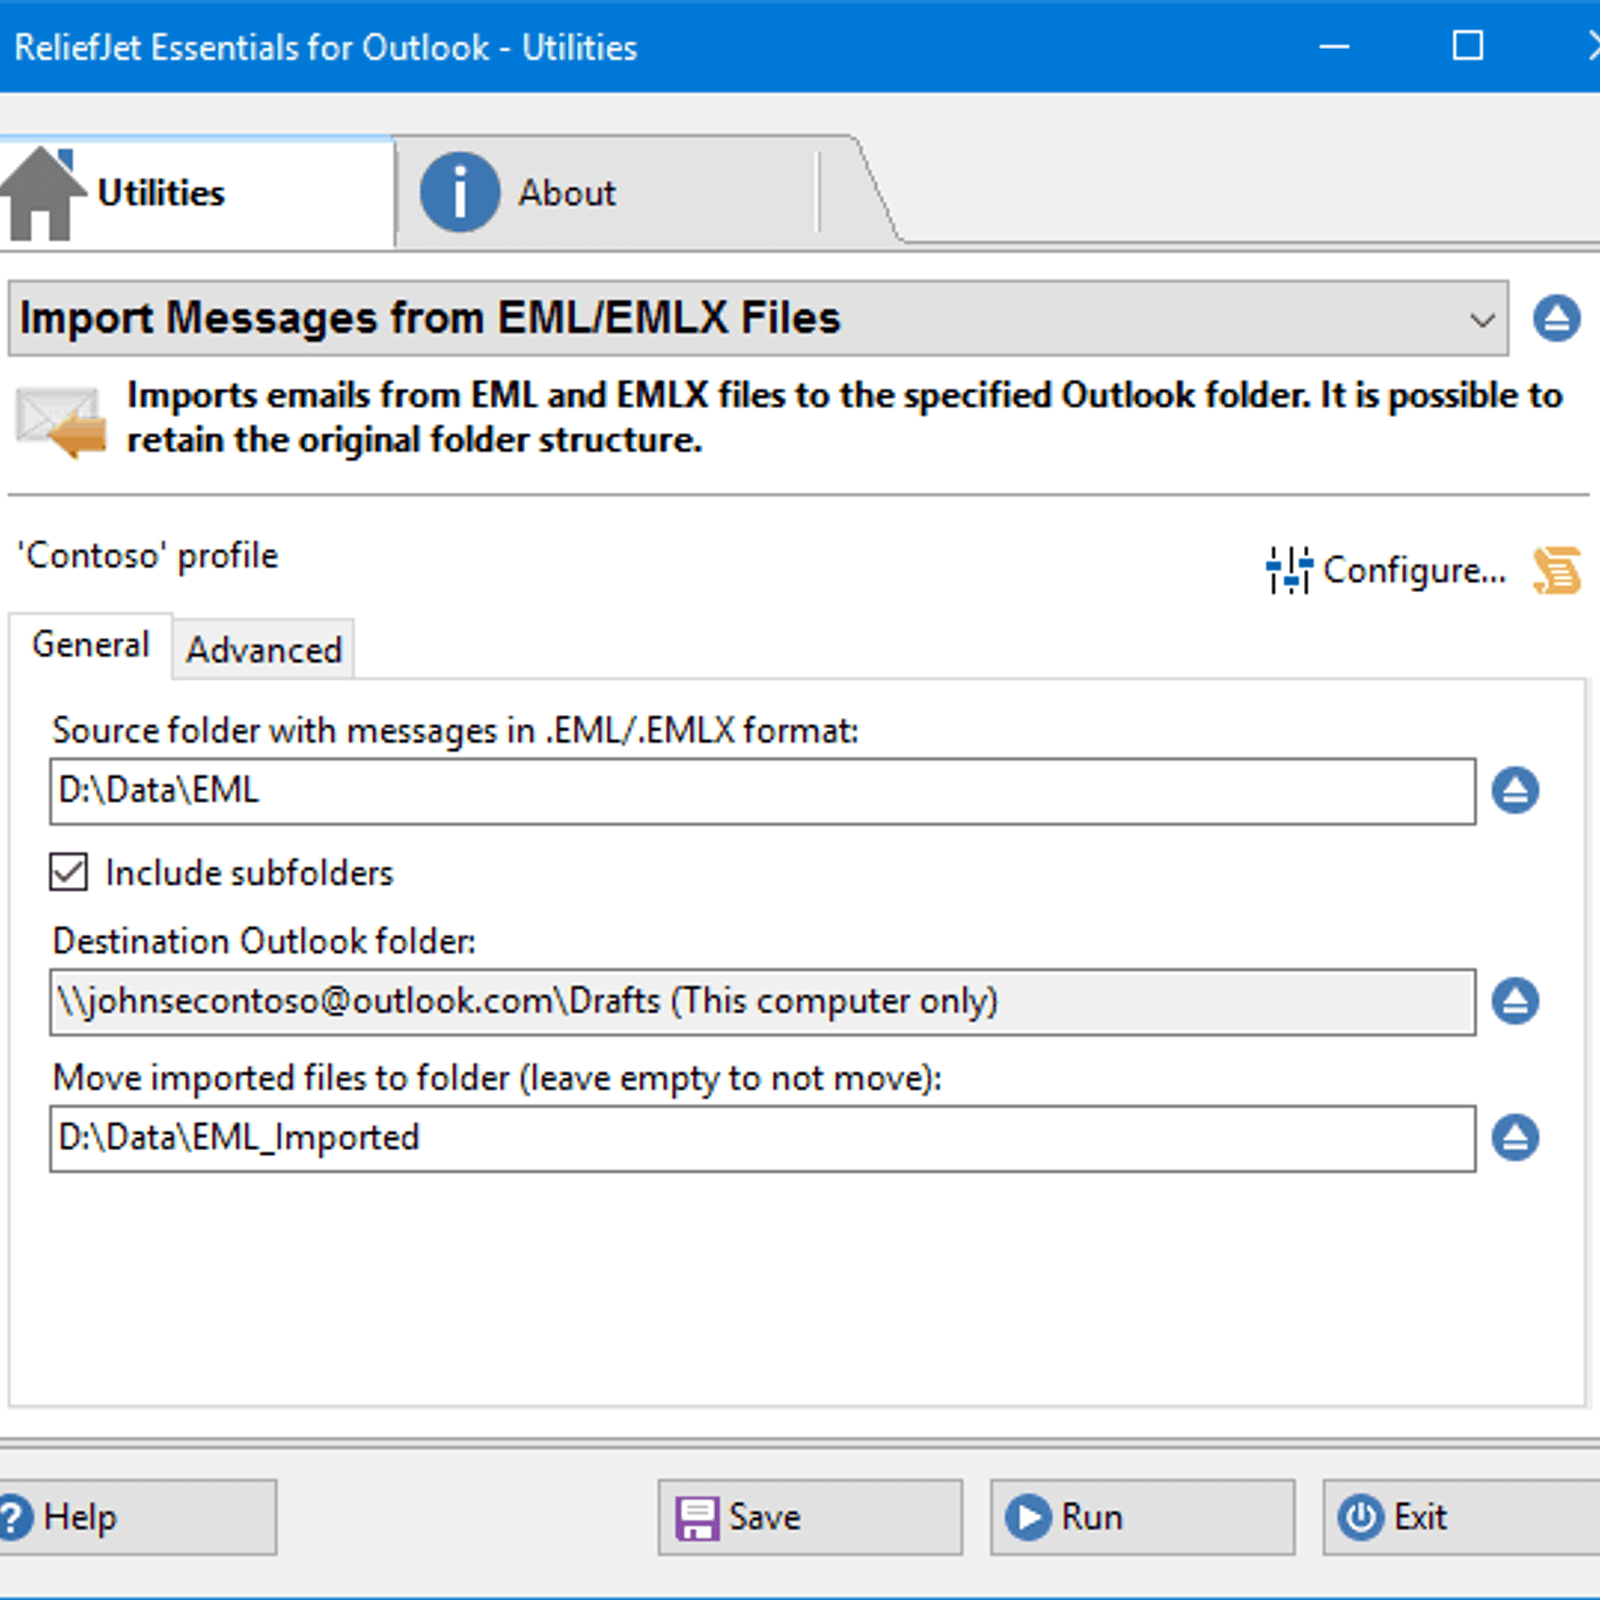
Task: Toggle Include subfolders checkbox
Action: coord(69,872)
